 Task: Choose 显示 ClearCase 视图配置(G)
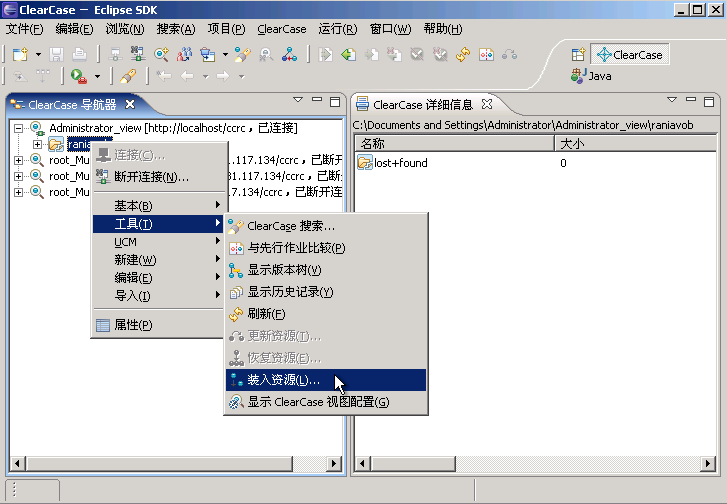tap(325, 402)
